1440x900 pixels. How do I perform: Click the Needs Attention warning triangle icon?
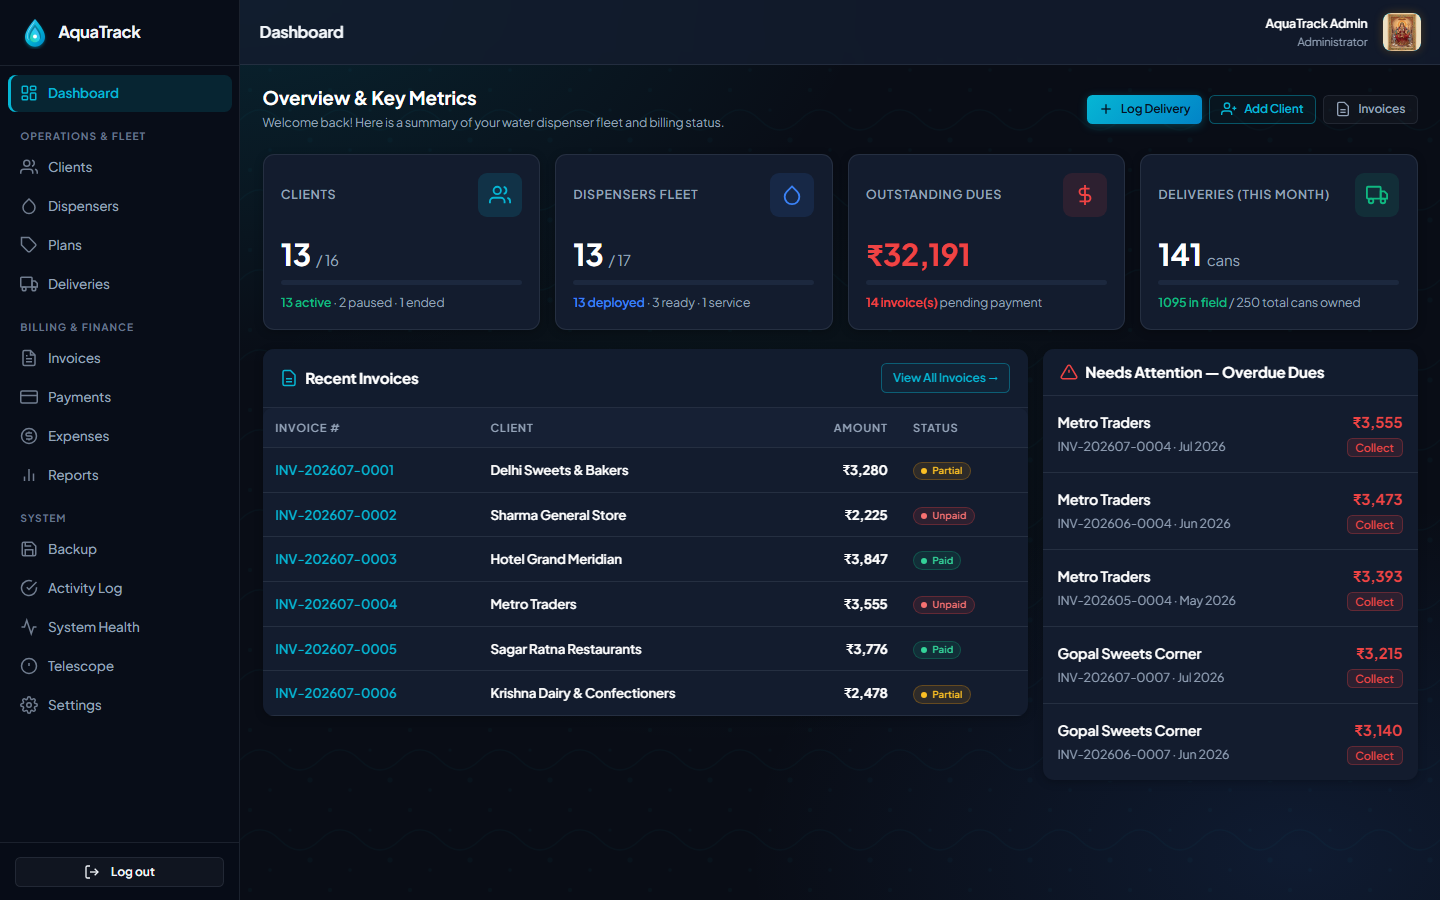tap(1069, 372)
